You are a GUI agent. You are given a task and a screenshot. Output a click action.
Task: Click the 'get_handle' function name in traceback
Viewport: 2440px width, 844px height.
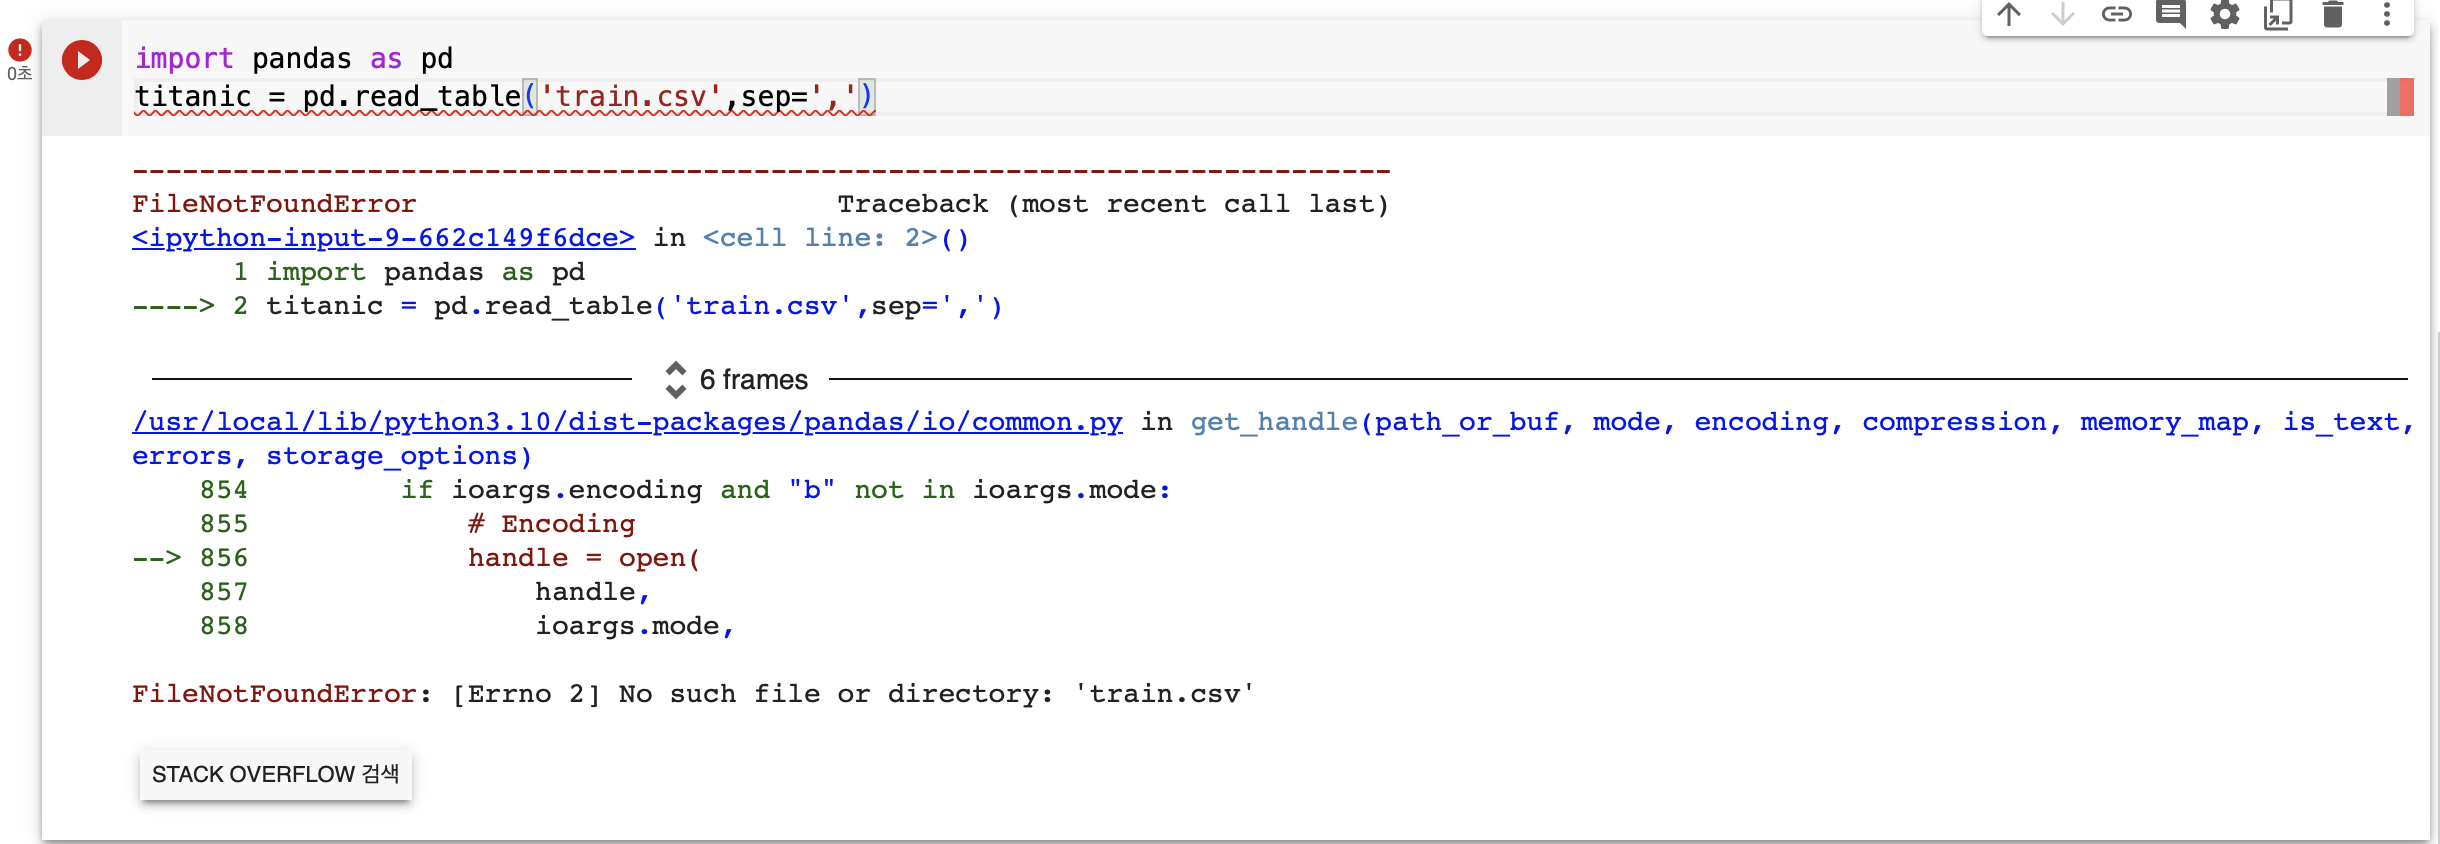click(1273, 422)
